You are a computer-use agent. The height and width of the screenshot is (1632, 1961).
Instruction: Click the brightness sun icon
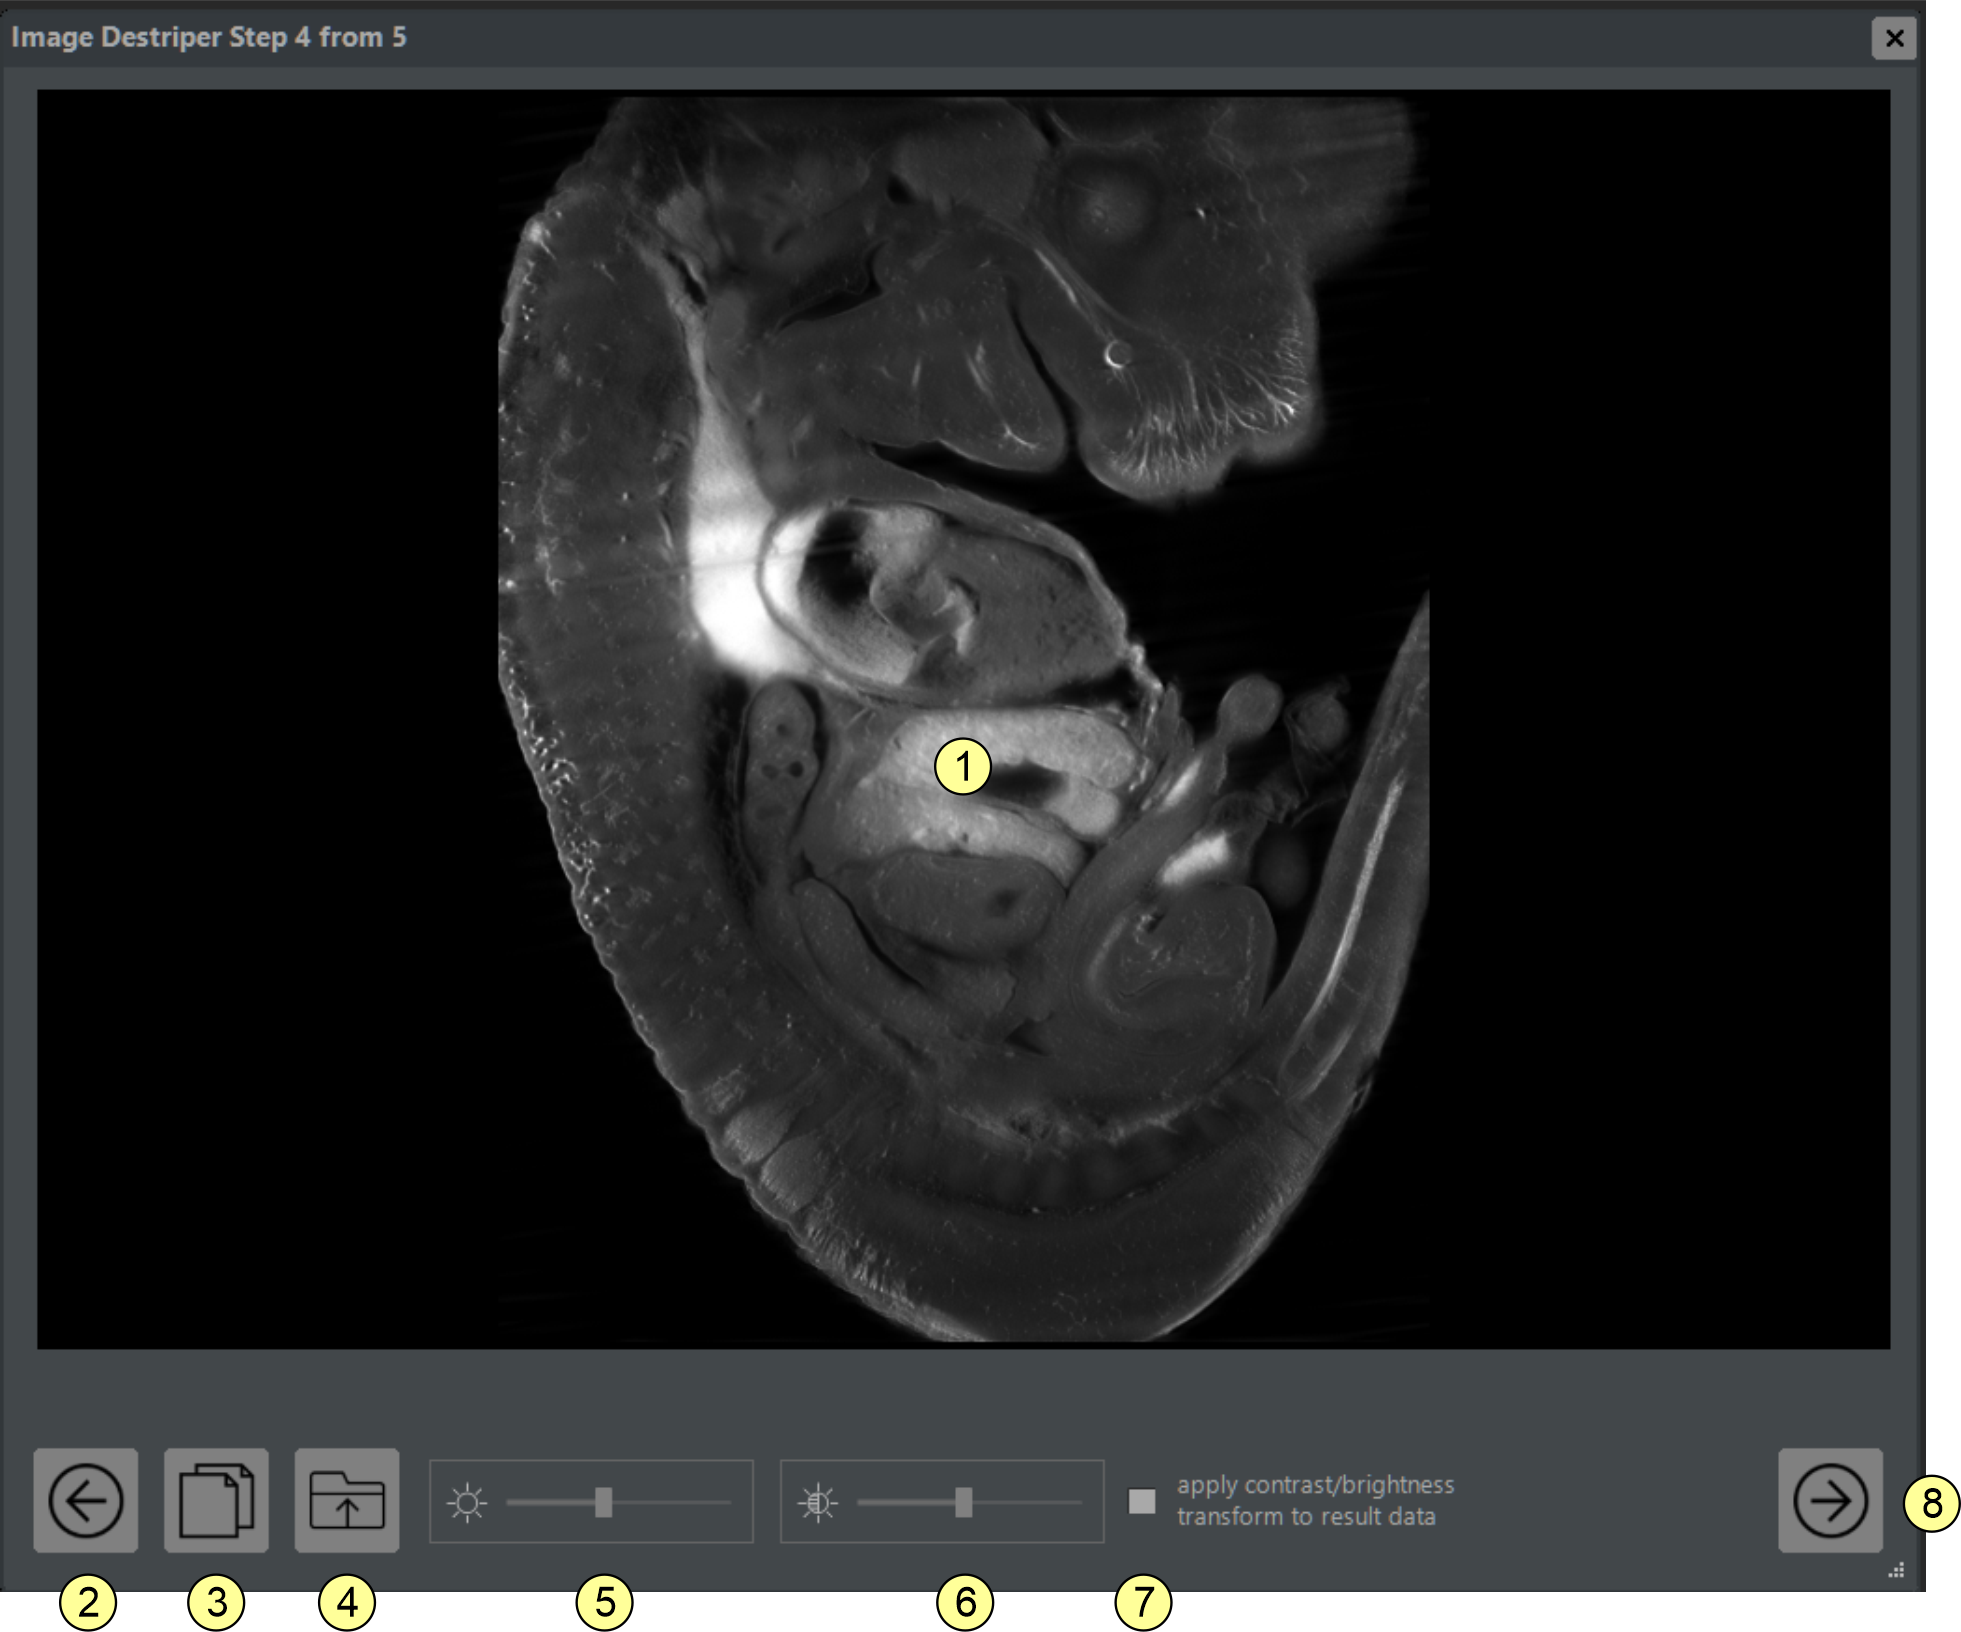click(x=467, y=1502)
